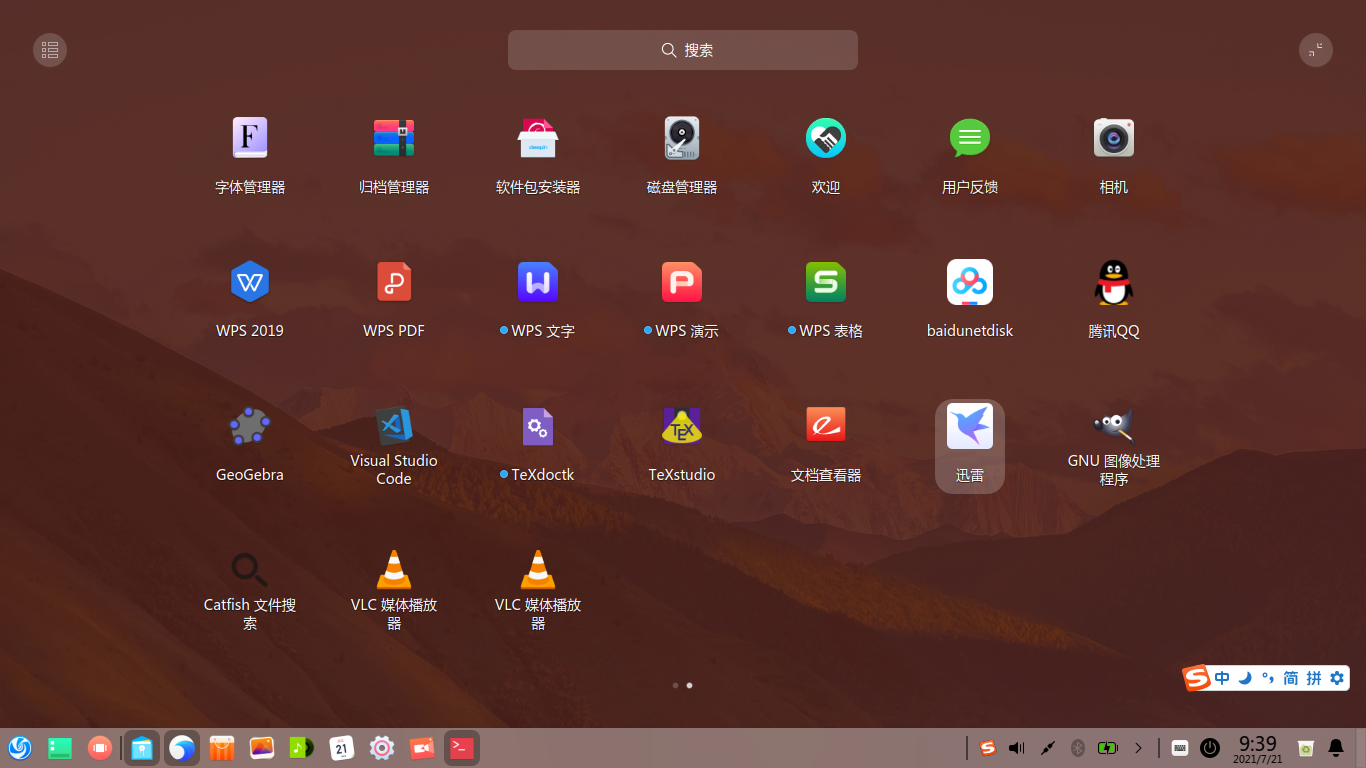The height and width of the screenshot is (768, 1366).
Task: Launch WPS 演示 presentation app
Action: (682, 282)
